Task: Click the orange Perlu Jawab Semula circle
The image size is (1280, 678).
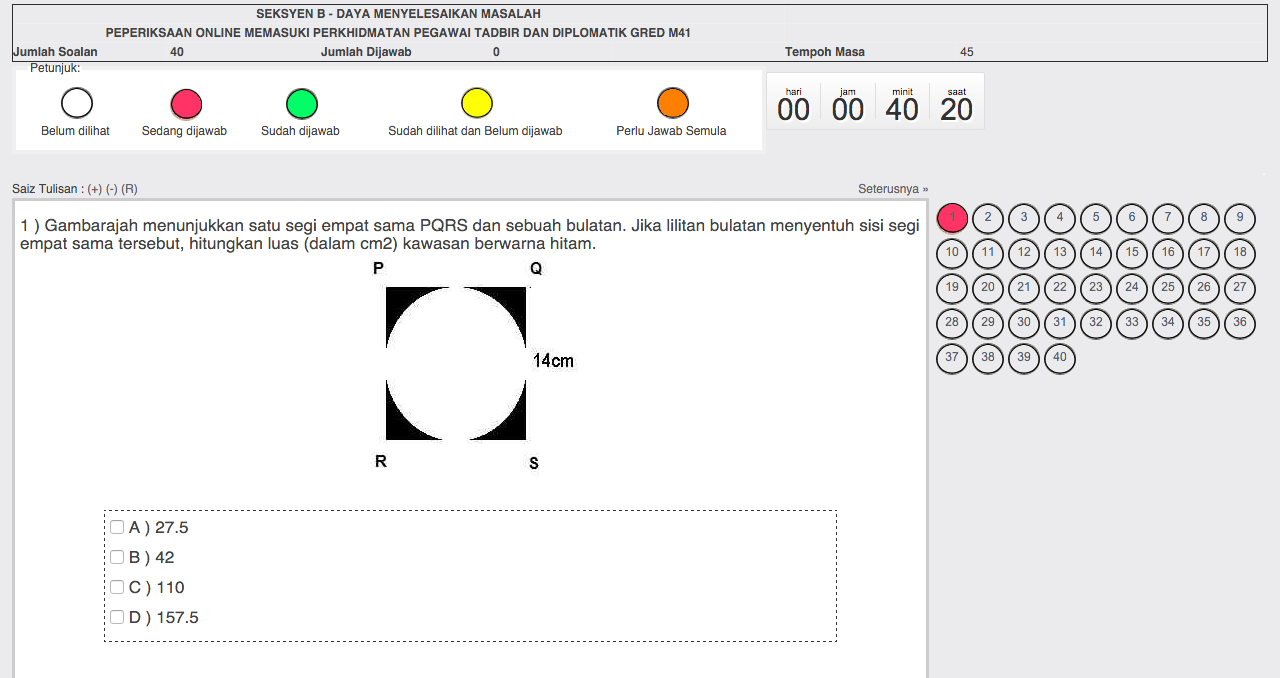Action: coord(672,101)
